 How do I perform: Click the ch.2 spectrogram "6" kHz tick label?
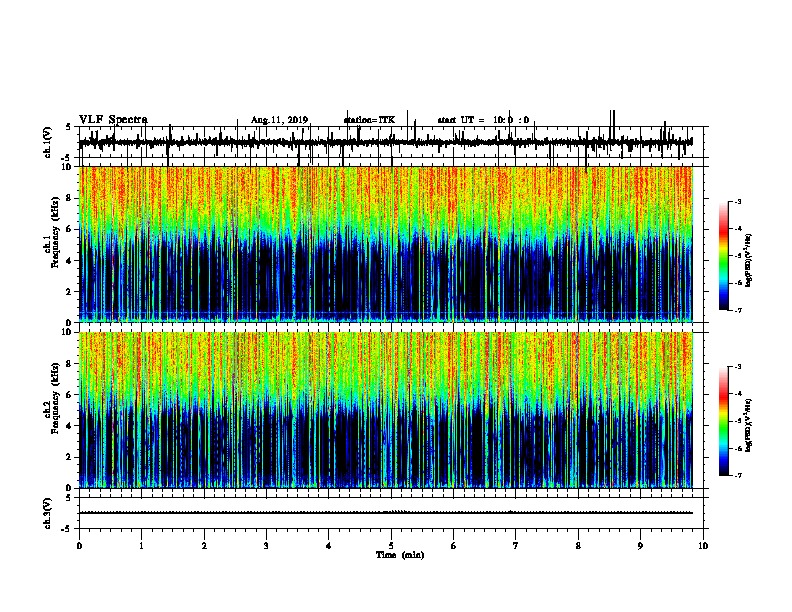69,394
